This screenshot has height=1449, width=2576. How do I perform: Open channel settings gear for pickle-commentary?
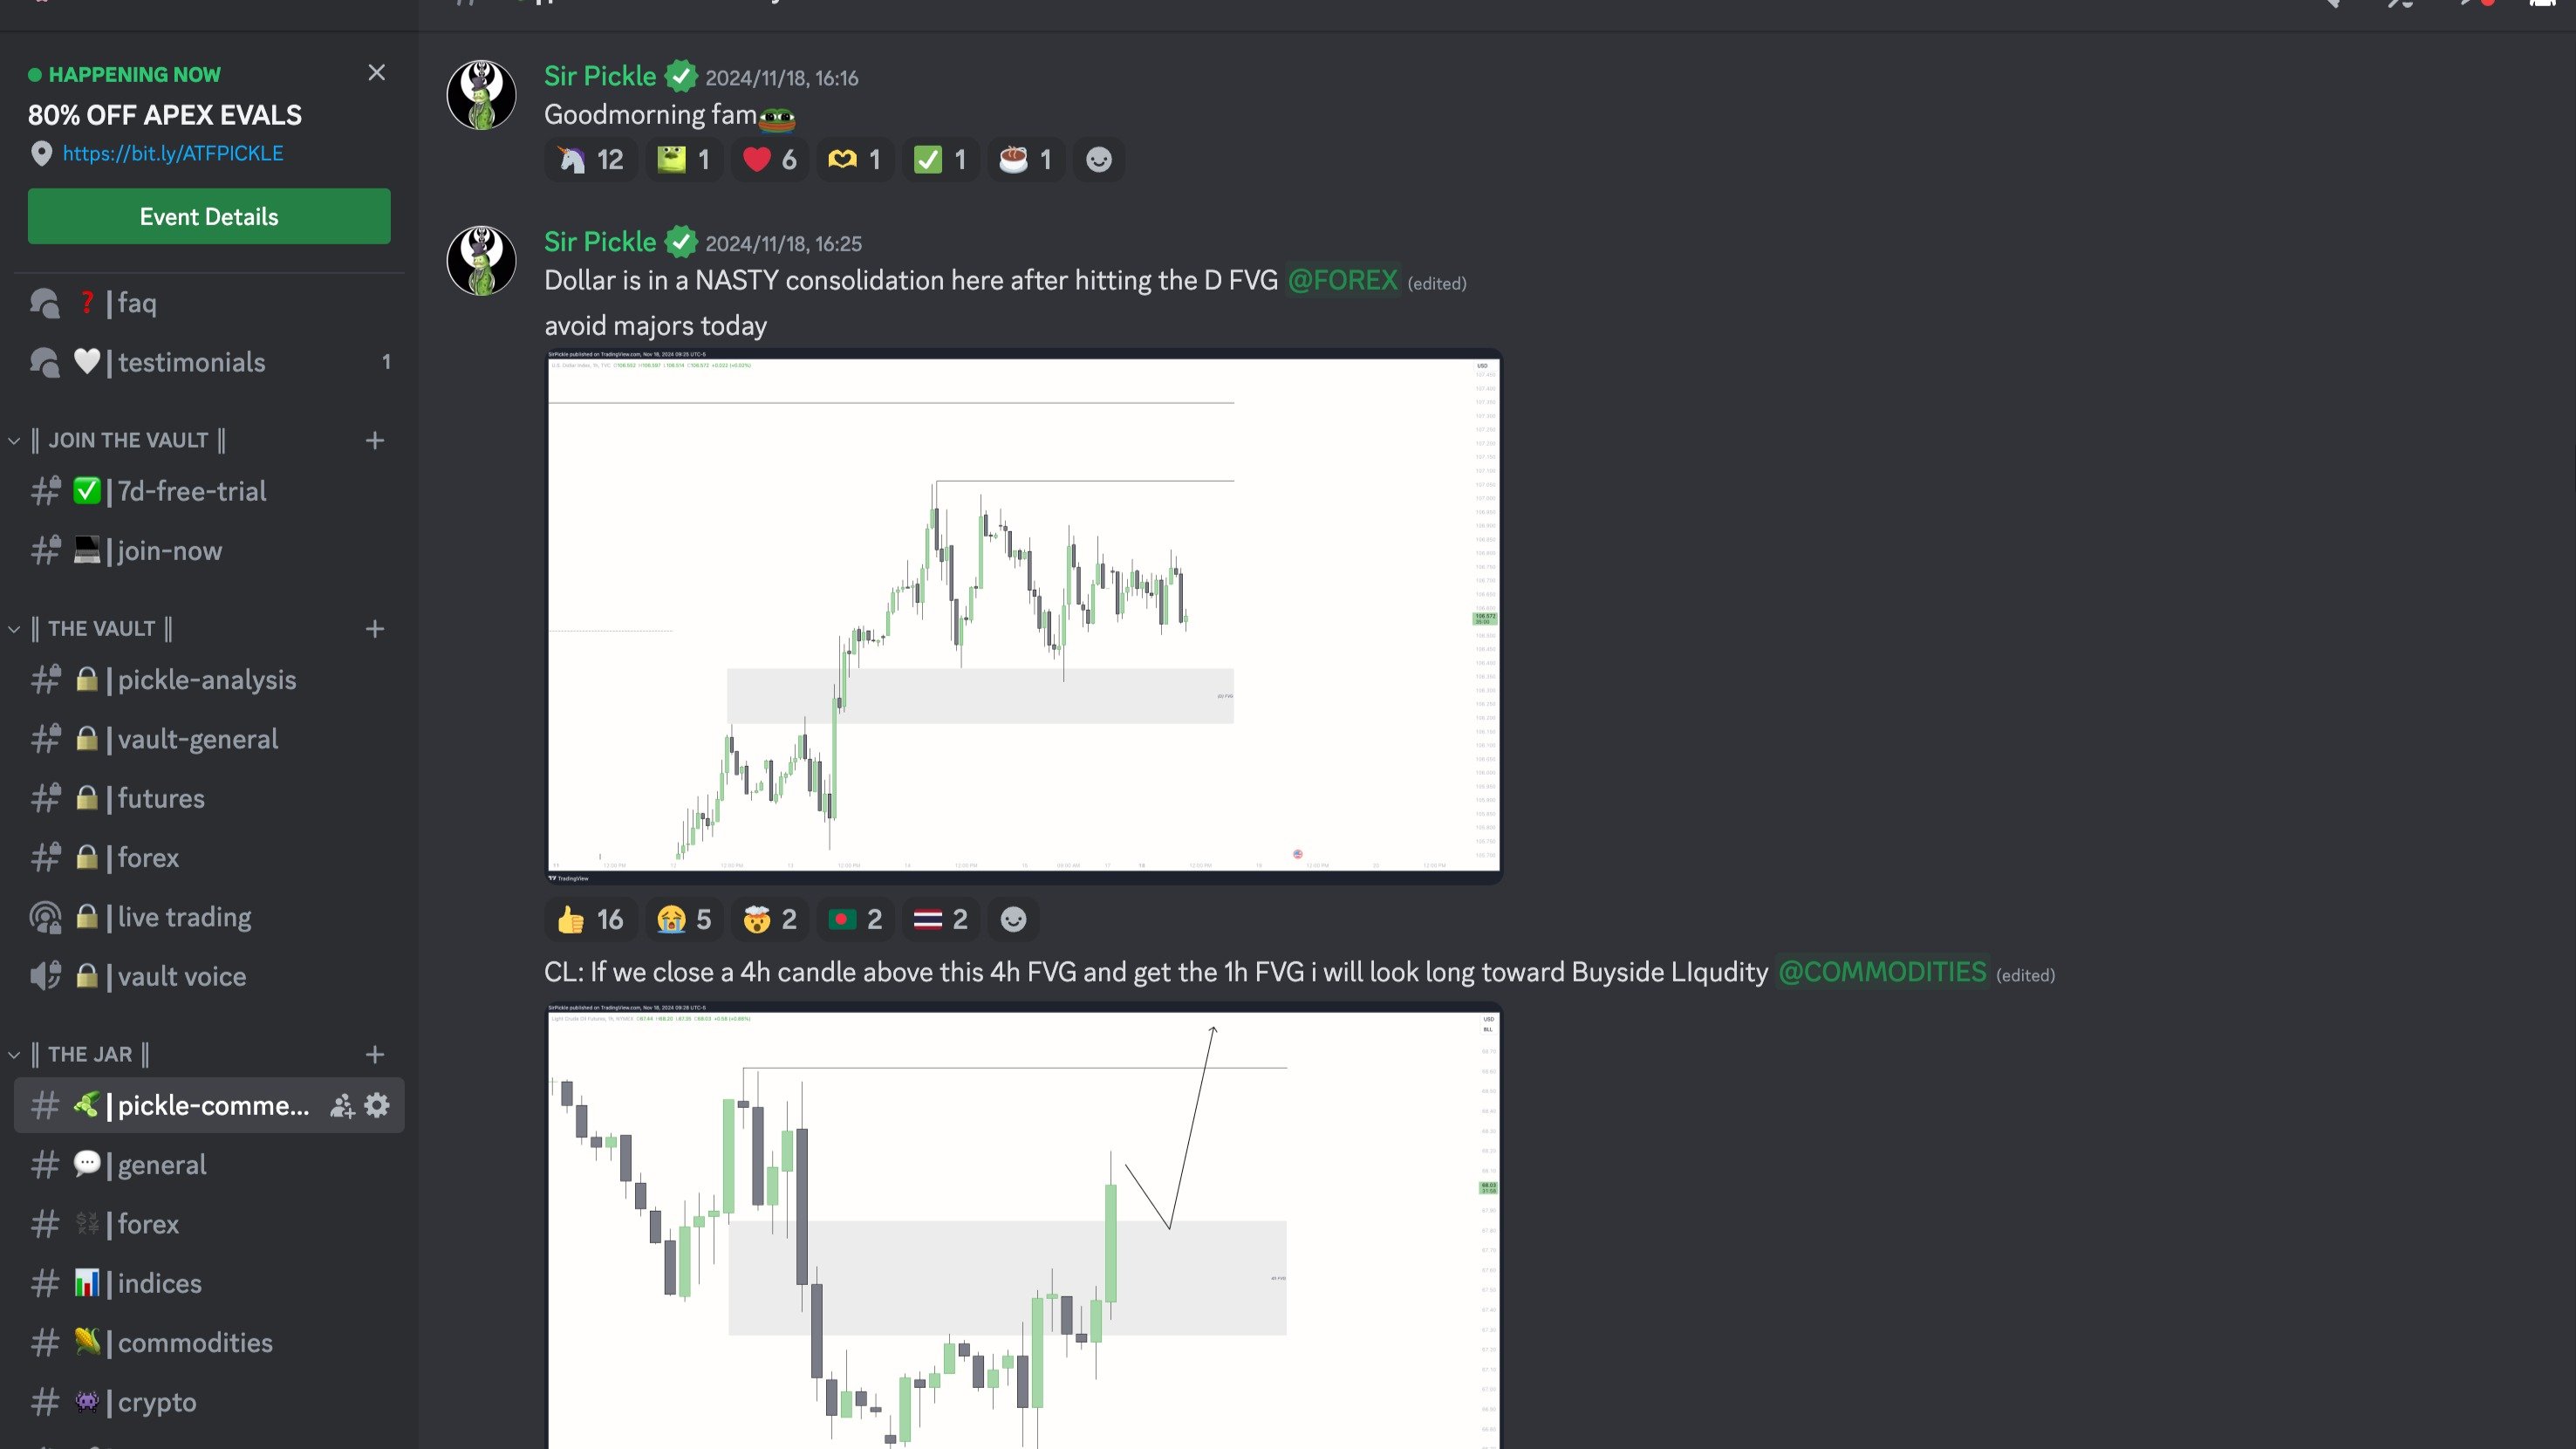tap(377, 1105)
